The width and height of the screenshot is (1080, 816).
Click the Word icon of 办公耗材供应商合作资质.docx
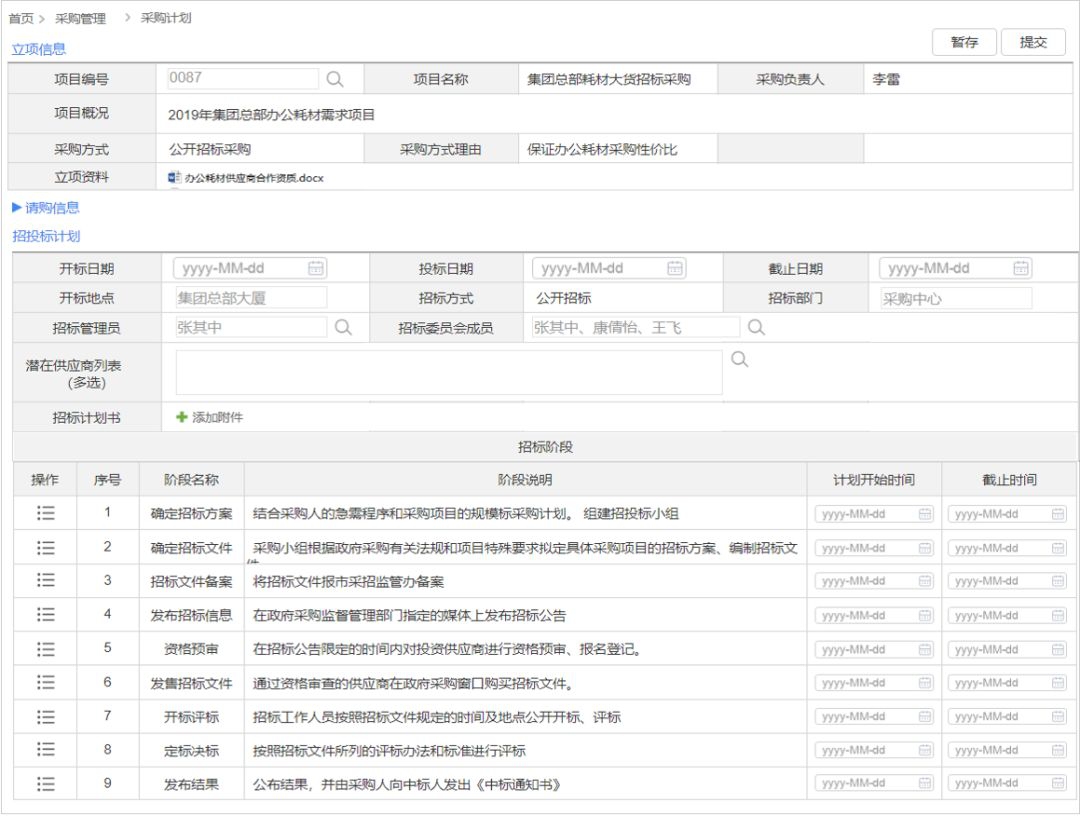click(174, 177)
